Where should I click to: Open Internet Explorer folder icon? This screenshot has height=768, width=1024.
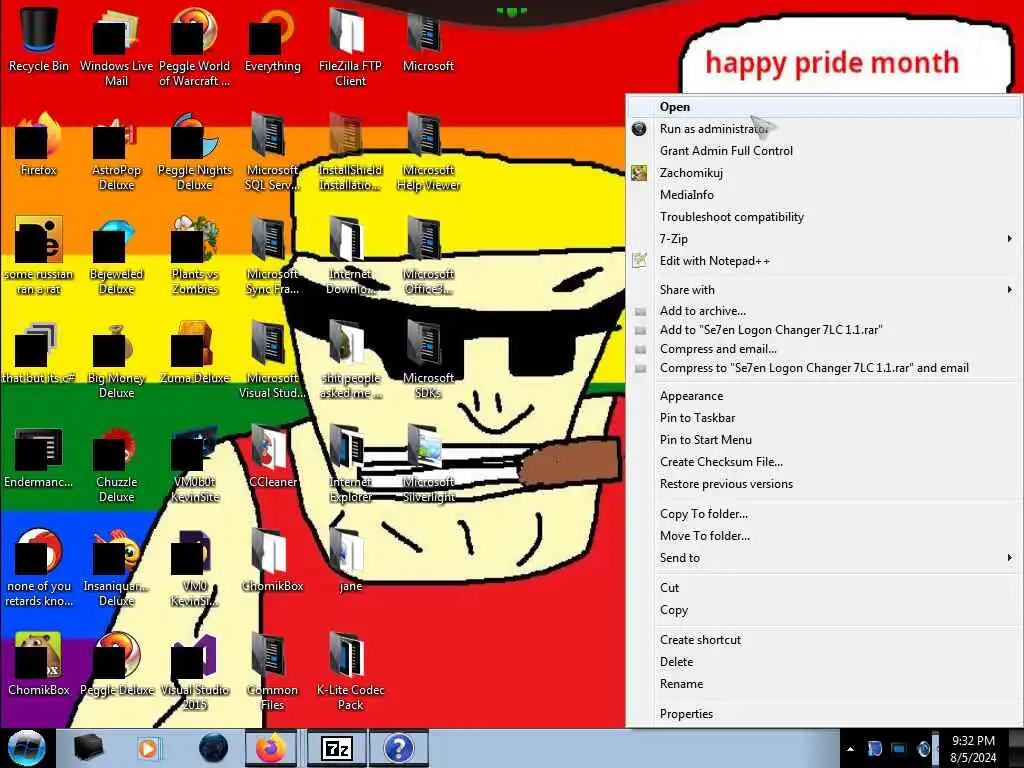[350, 464]
